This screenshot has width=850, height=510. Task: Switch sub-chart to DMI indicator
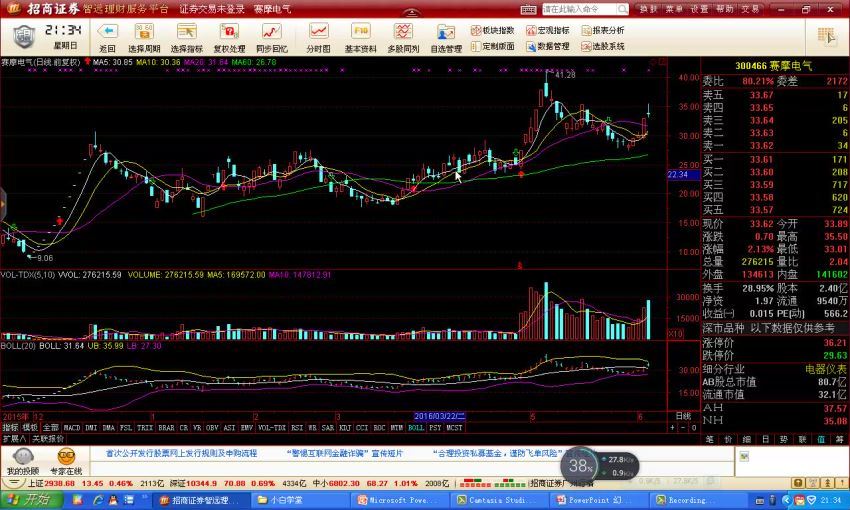click(x=91, y=428)
